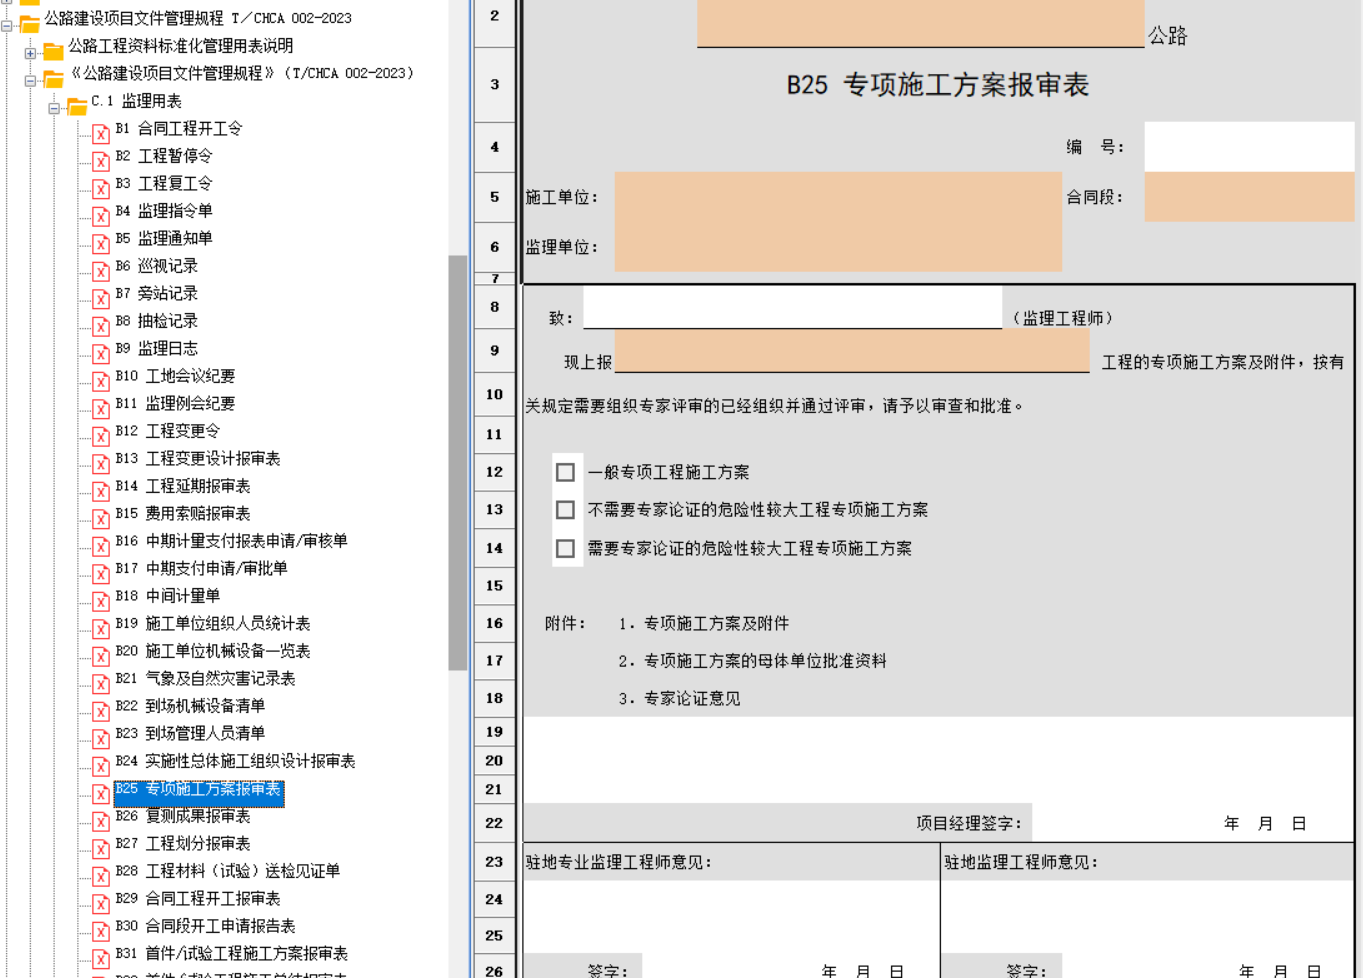
Task: Check the 一般专项工程施工方案 checkbox
Action: point(565,472)
